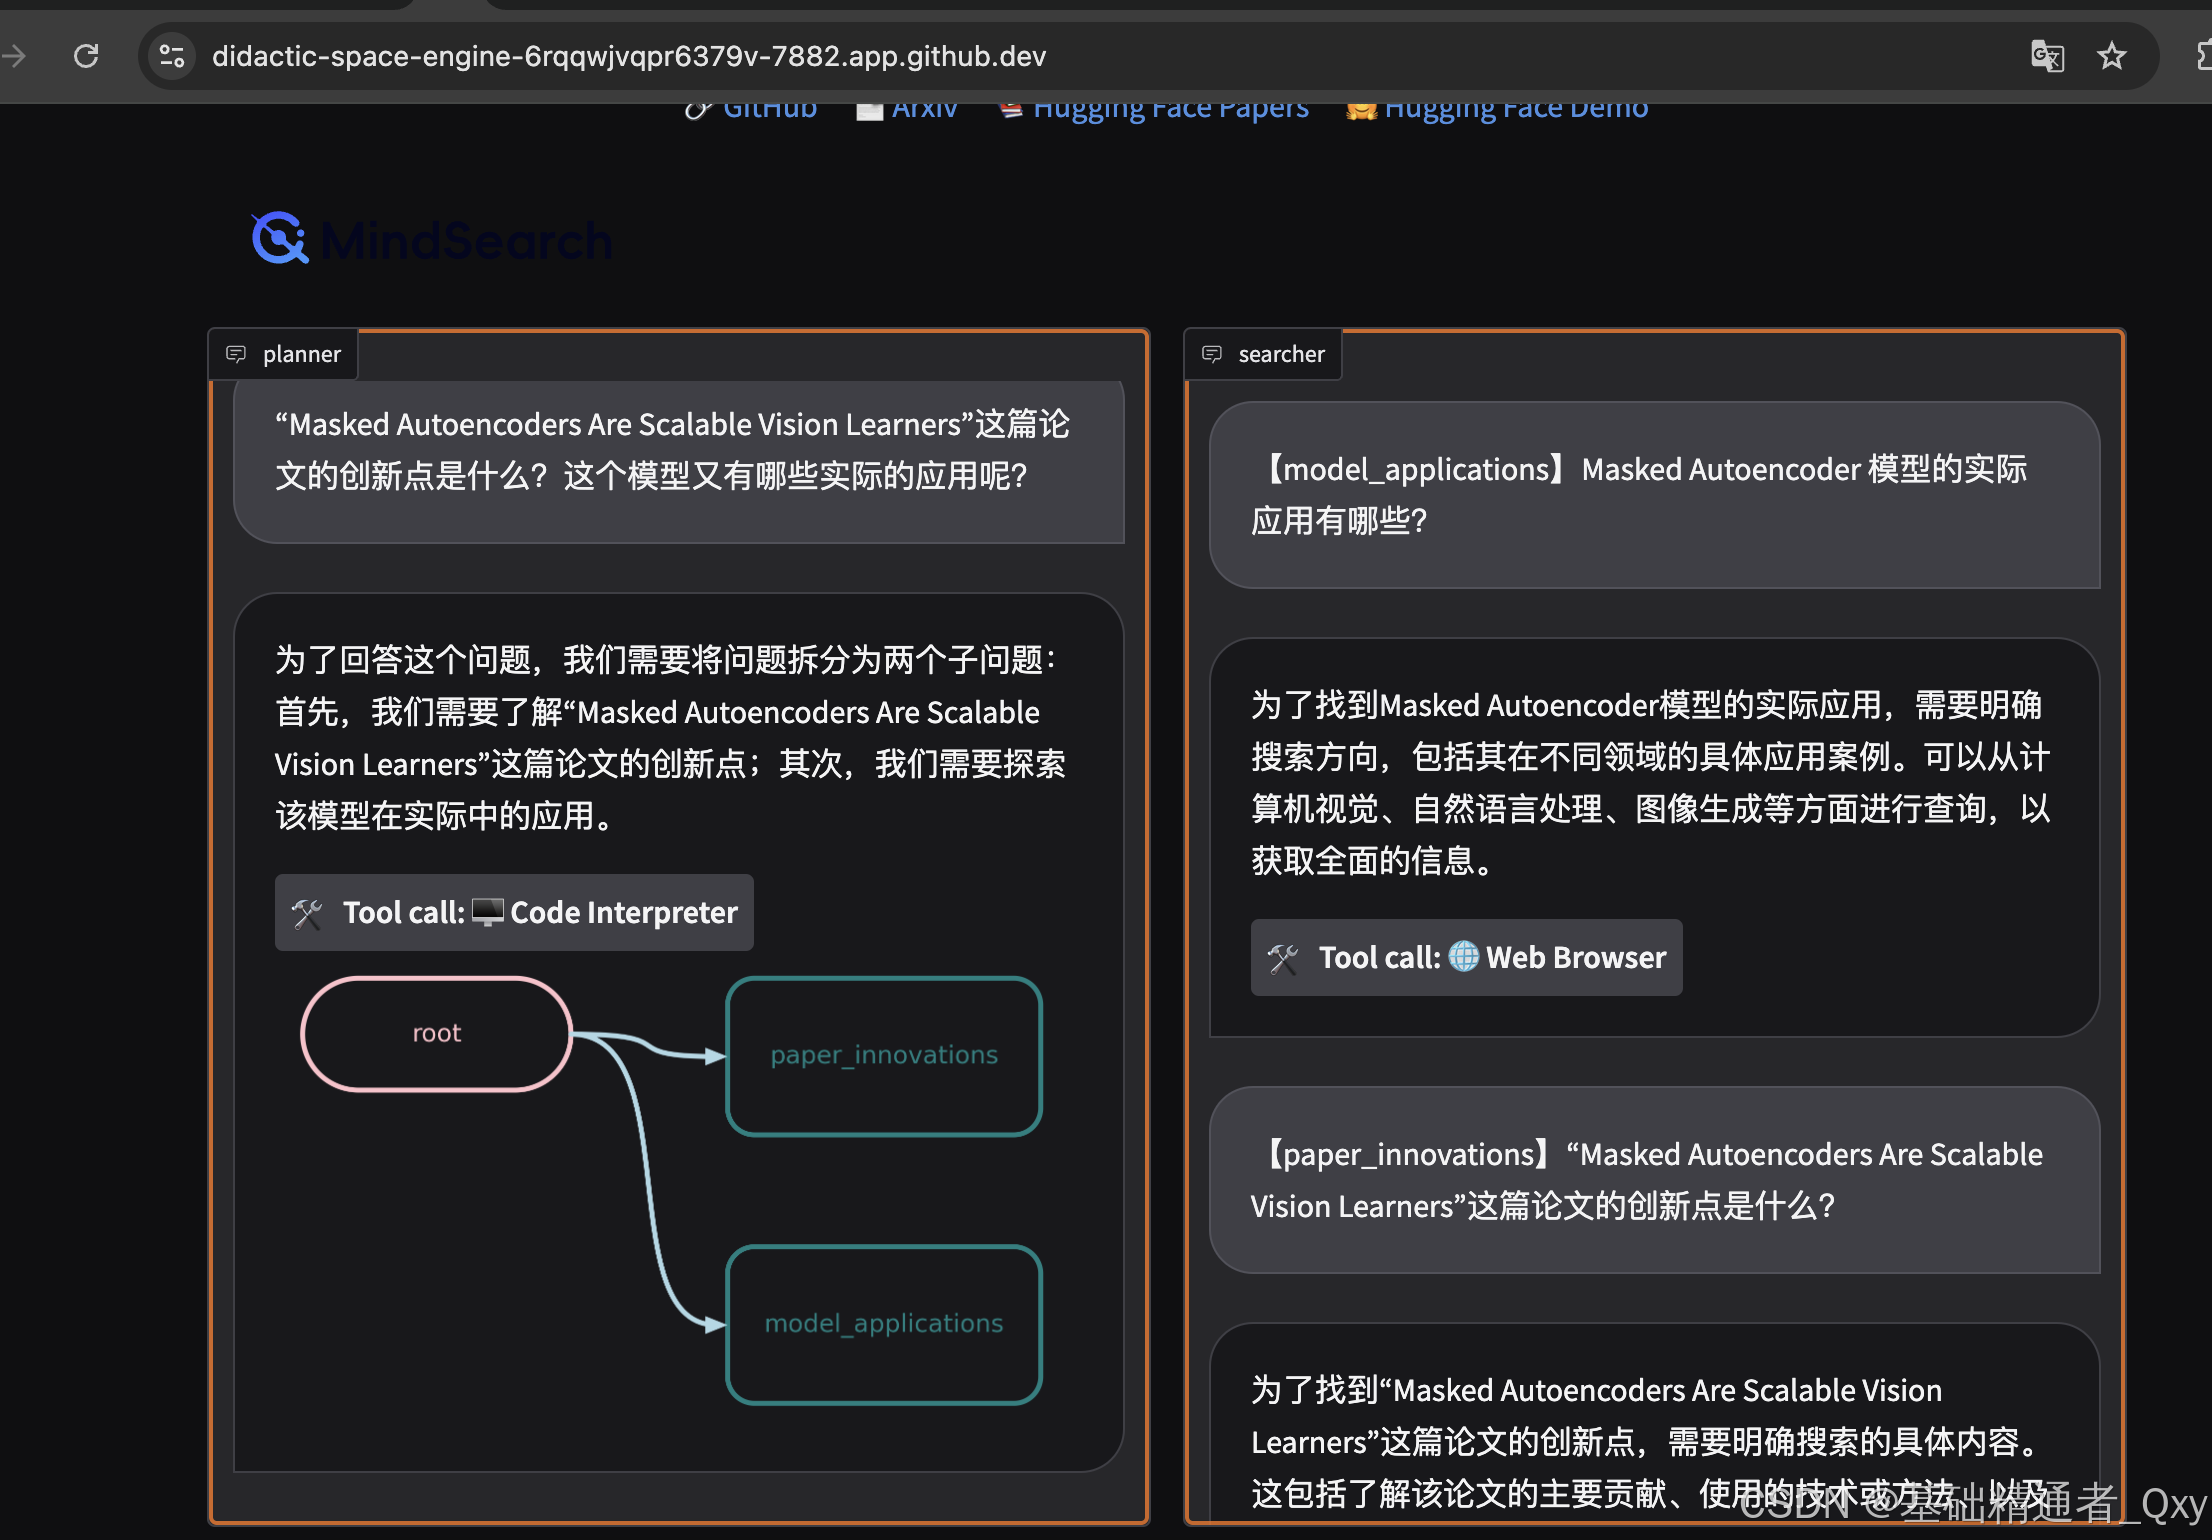Open site information icon in address bar
This screenshot has height=1540, width=2212.
tap(172, 56)
